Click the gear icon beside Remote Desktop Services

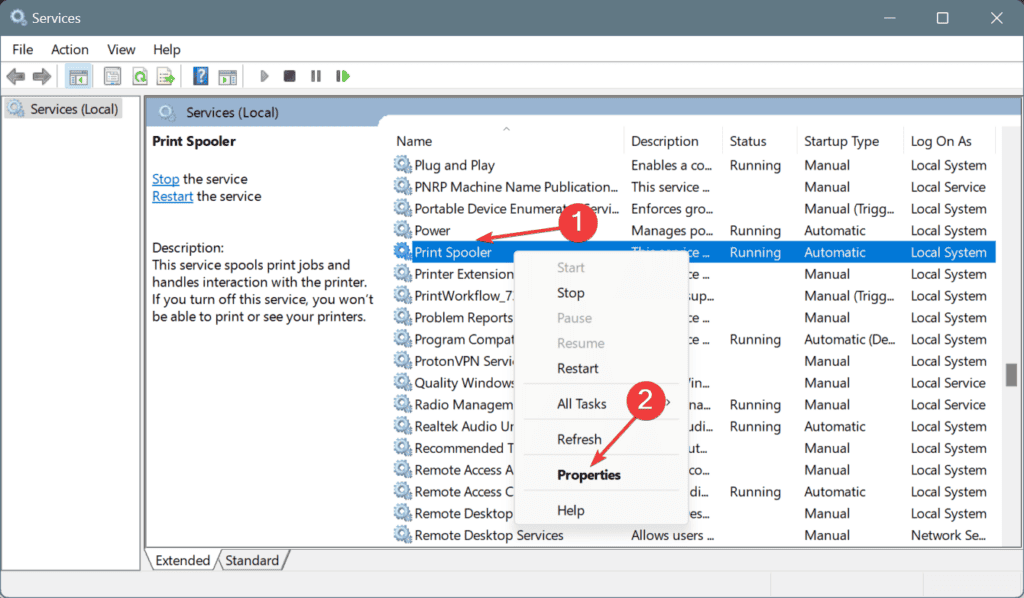402,535
